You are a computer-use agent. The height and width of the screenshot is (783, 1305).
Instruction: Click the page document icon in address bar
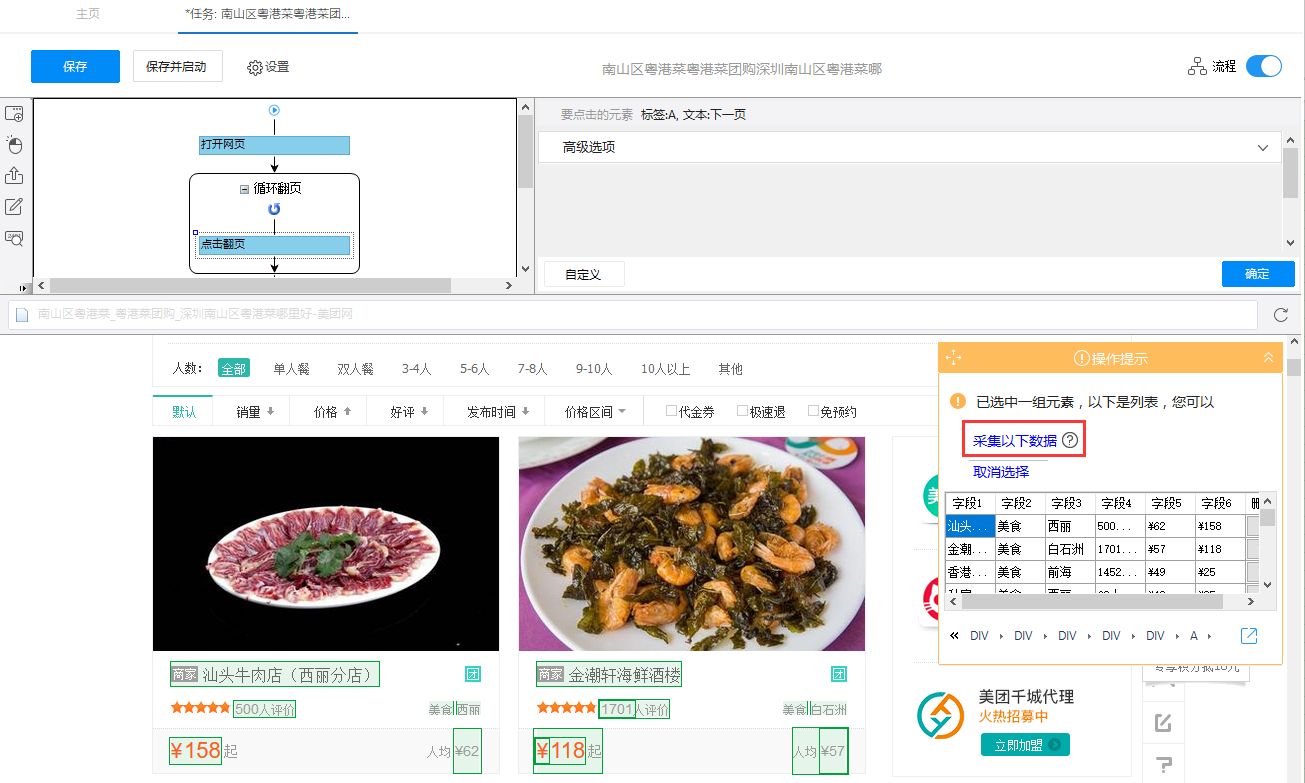point(23,314)
